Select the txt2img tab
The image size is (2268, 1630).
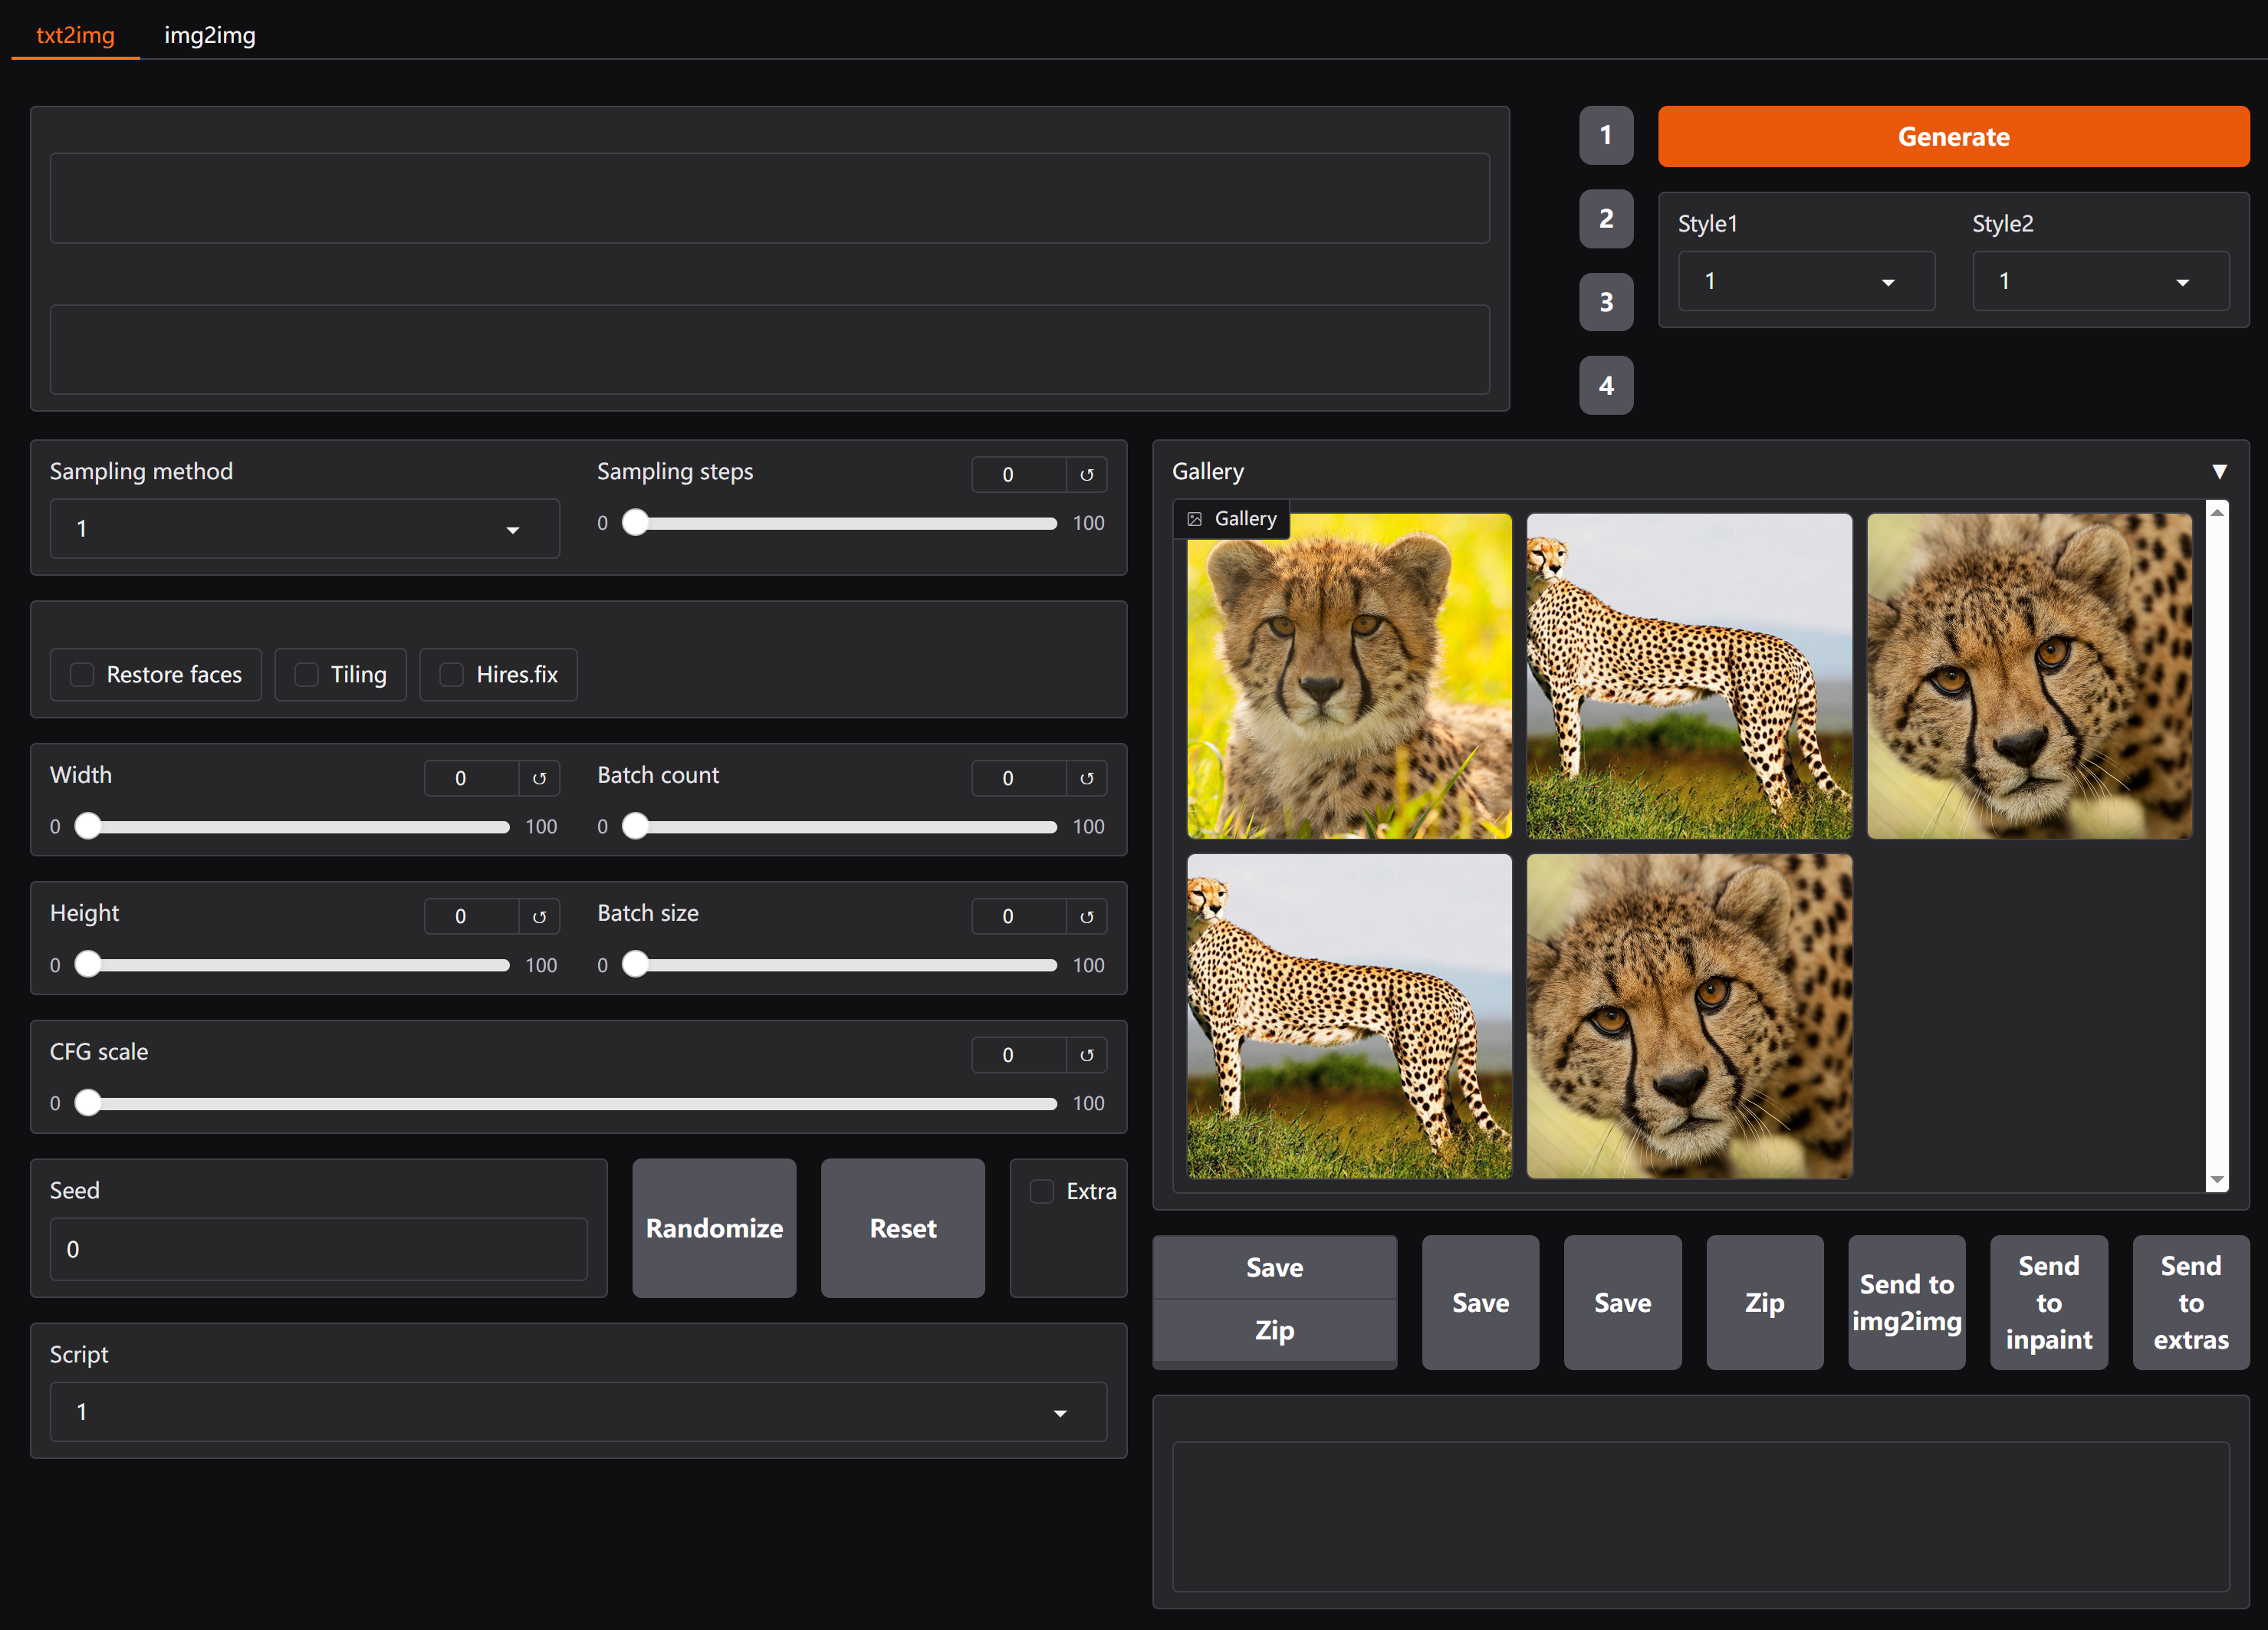[75, 35]
